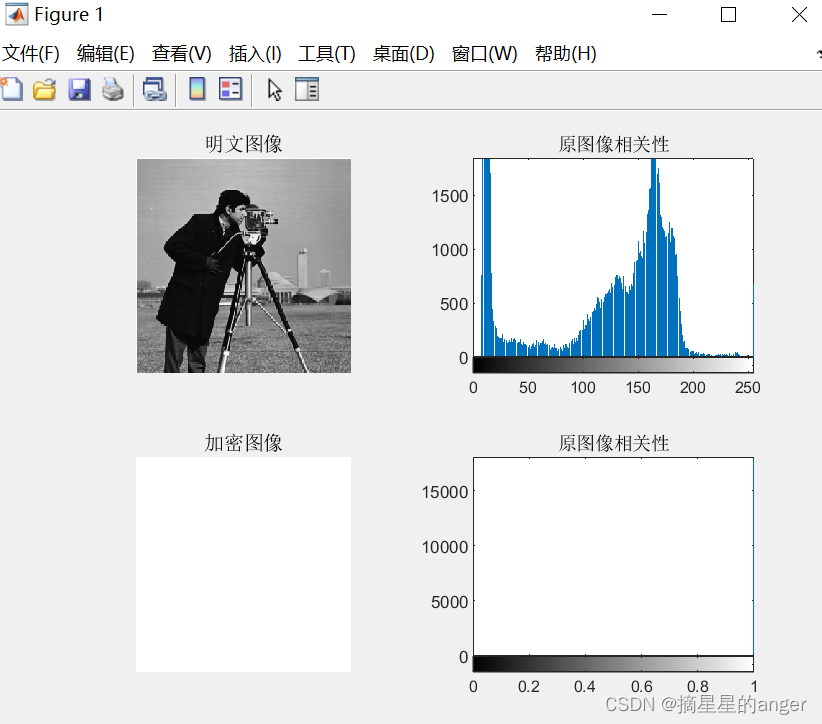Click the grayscale bar under the bottom histogram
The image size is (822, 724).
point(613,664)
